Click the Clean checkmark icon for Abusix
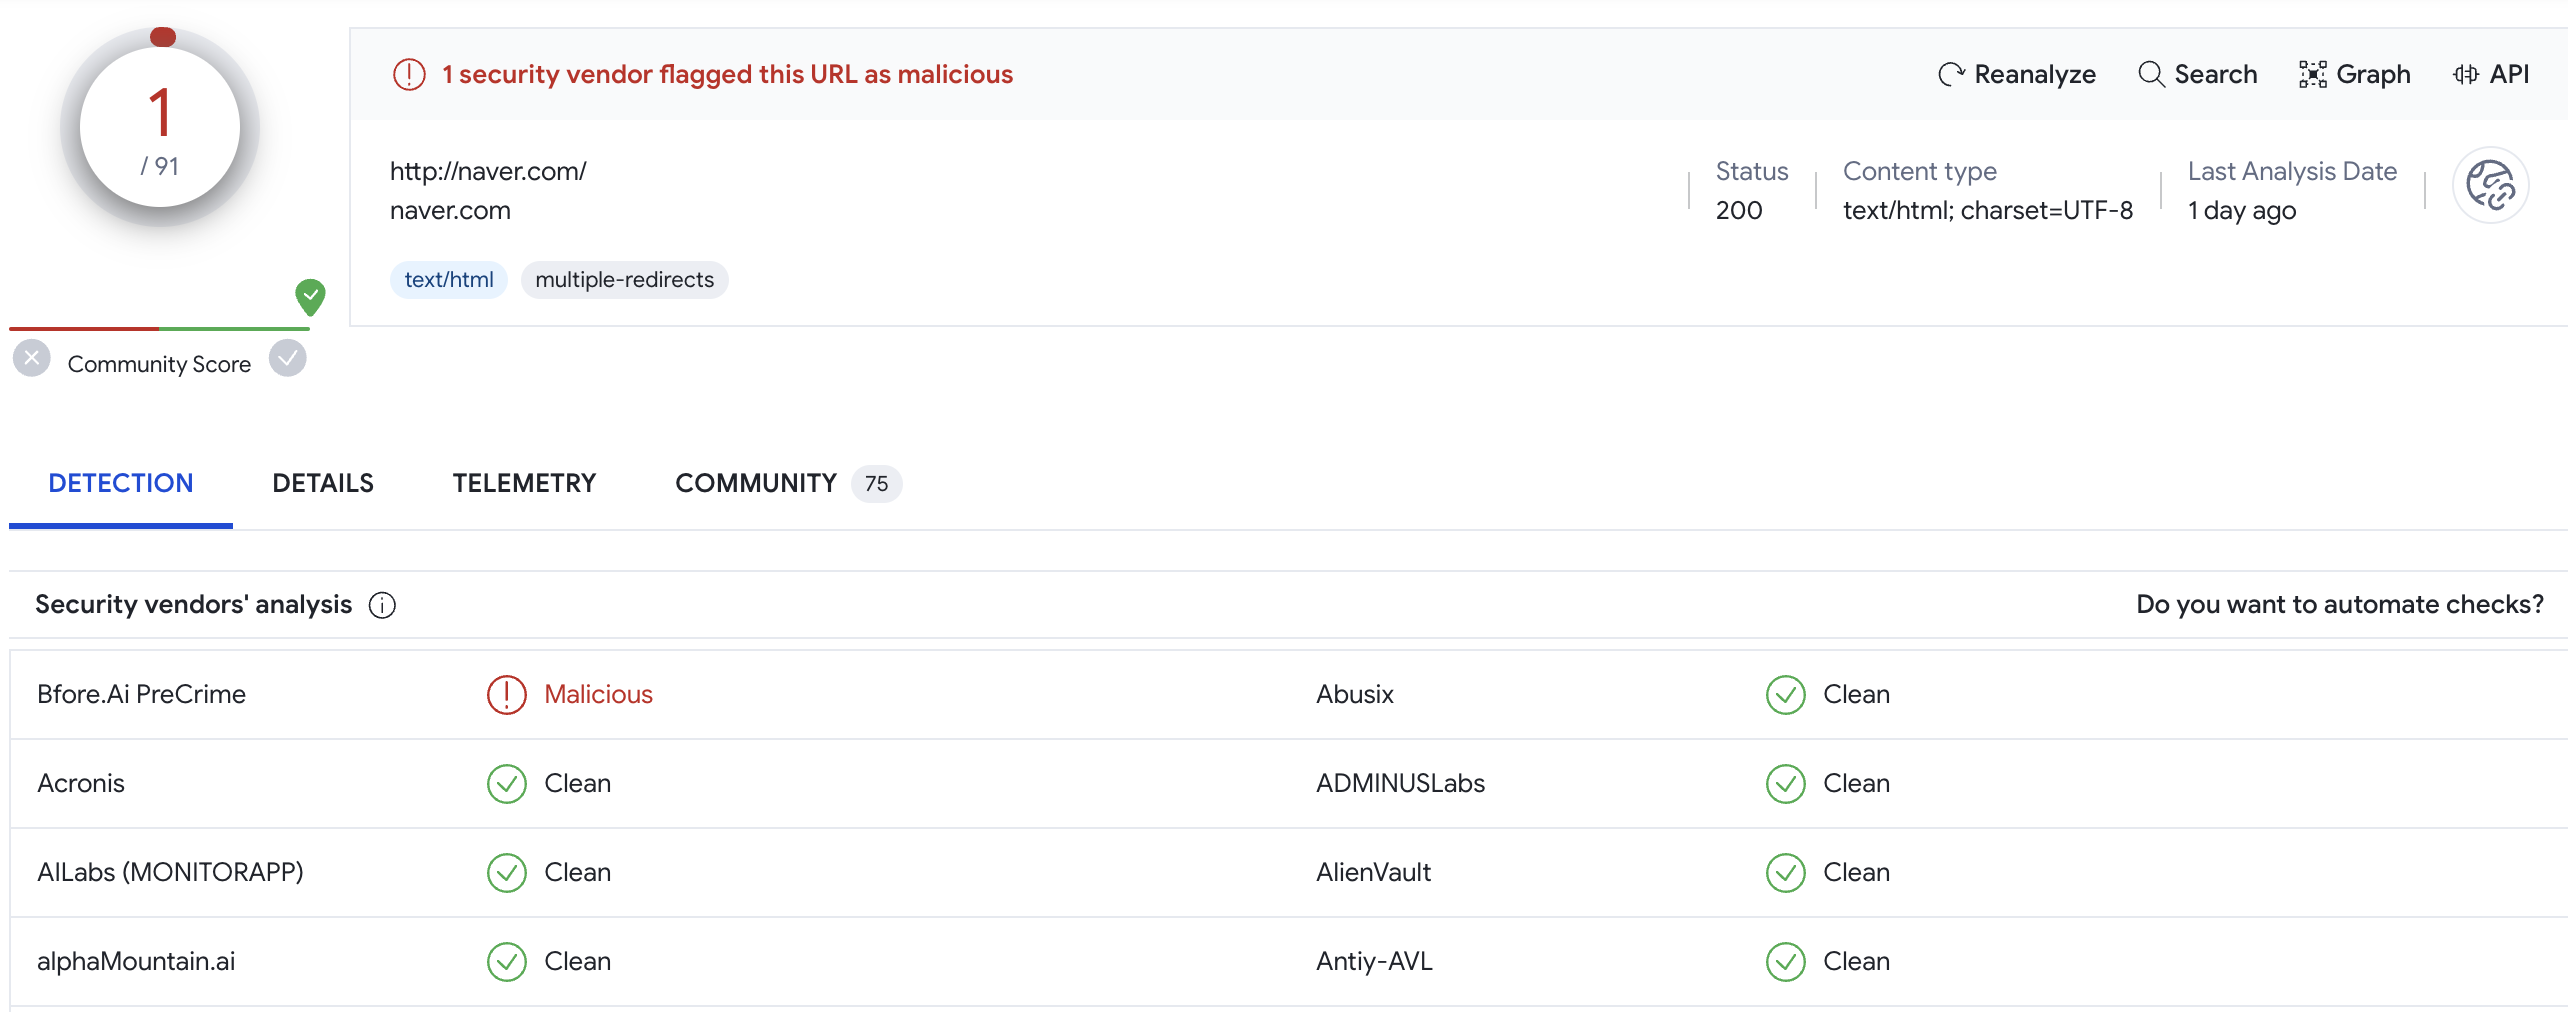Viewport: 2568px width, 1012px height. [x=1786, y=695]
